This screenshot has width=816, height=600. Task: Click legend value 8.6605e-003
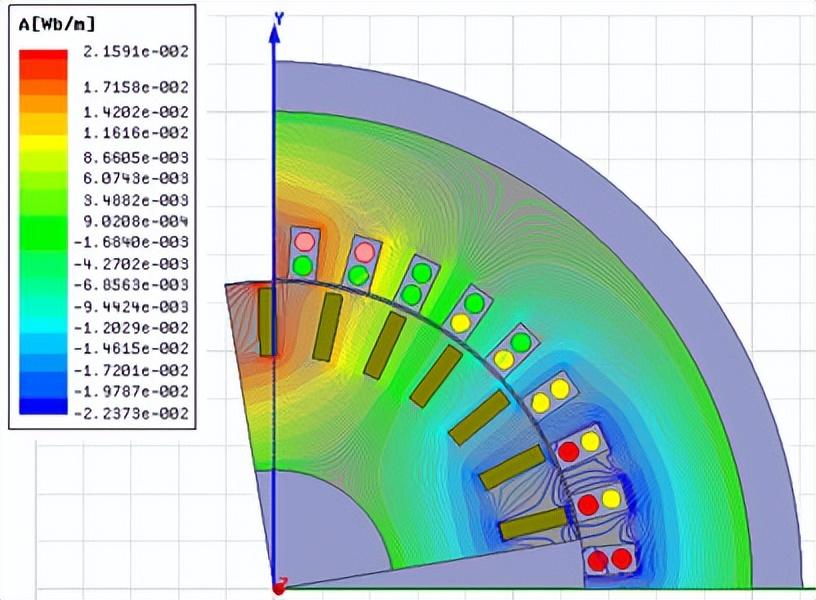click(135, 158)
